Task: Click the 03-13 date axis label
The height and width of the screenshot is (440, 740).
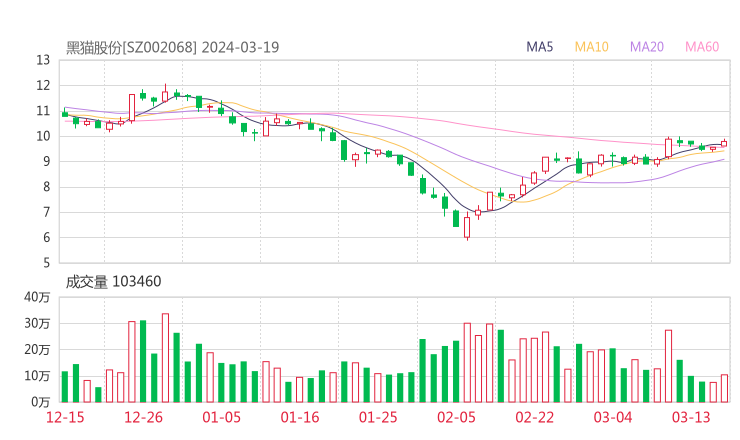Action: pos(691,417)
